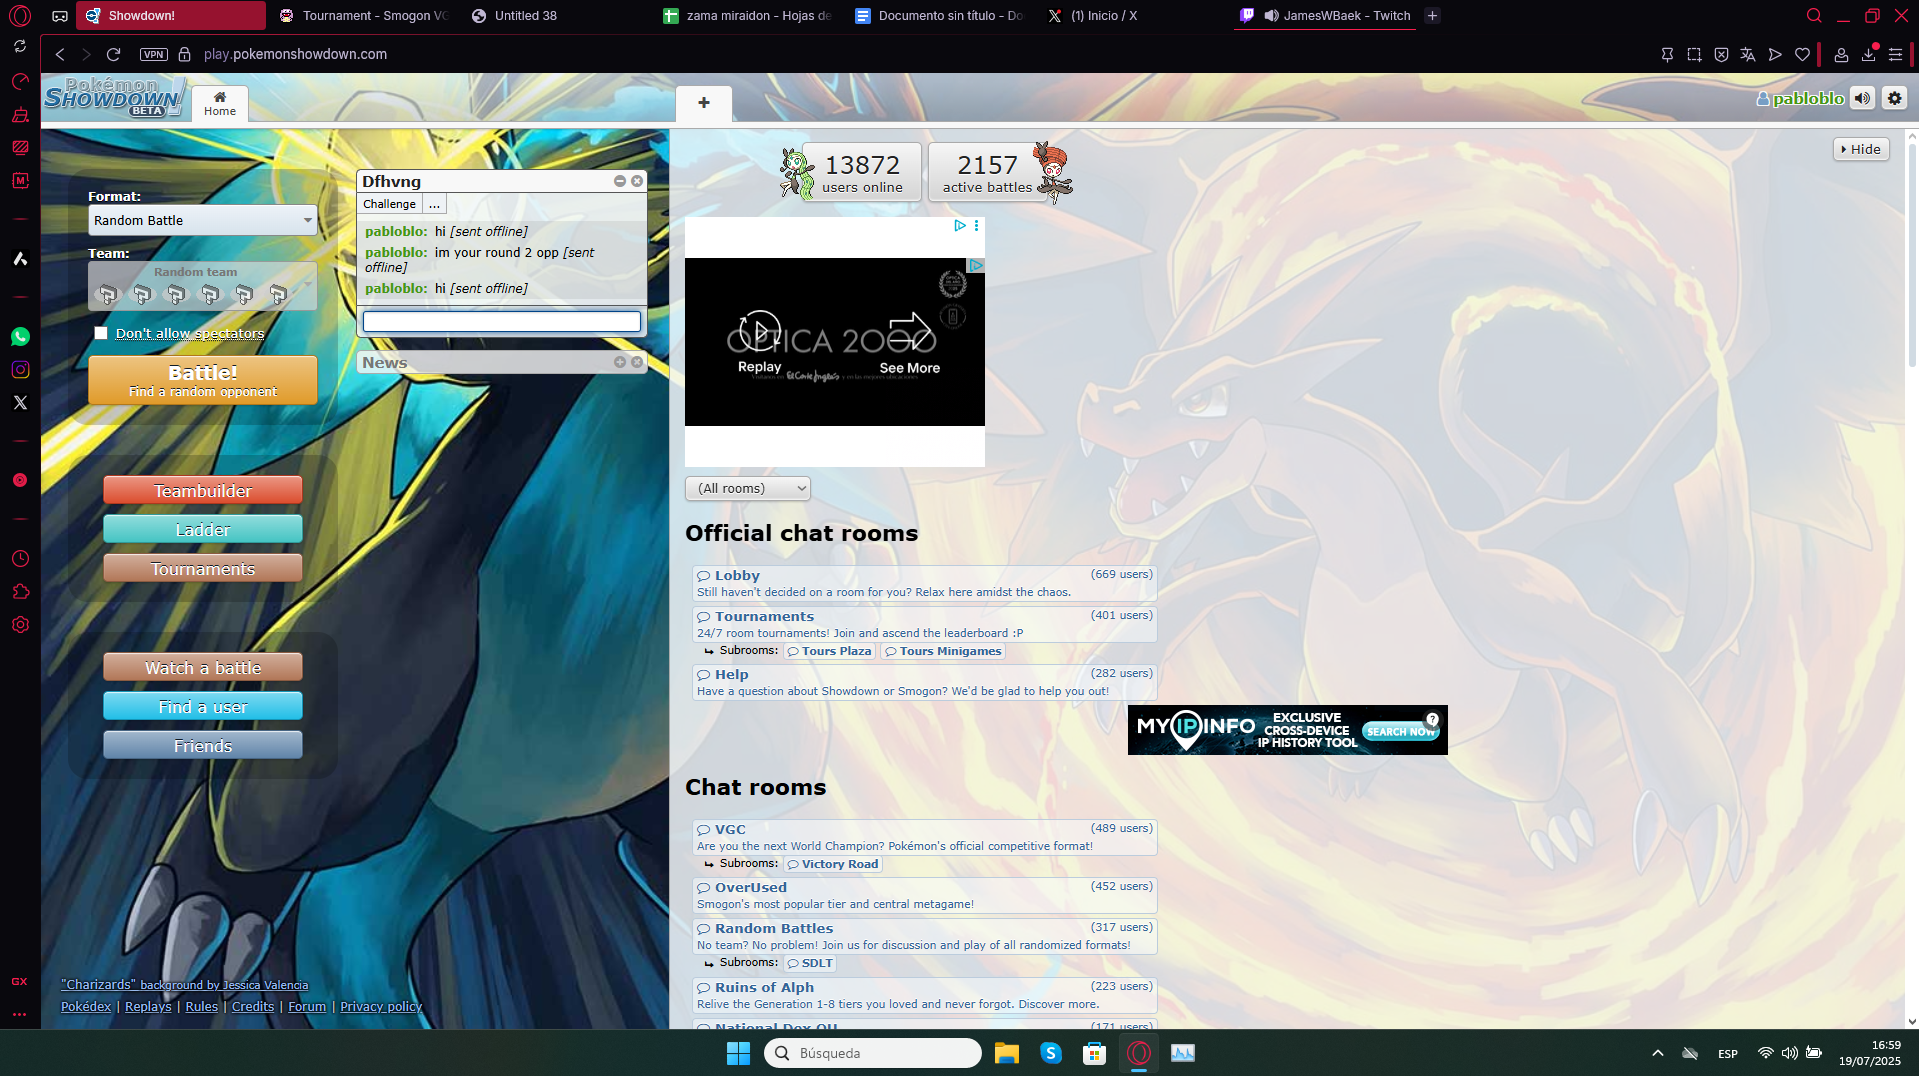
Task: Switch to the Home tab
Action: coord(220,103)
